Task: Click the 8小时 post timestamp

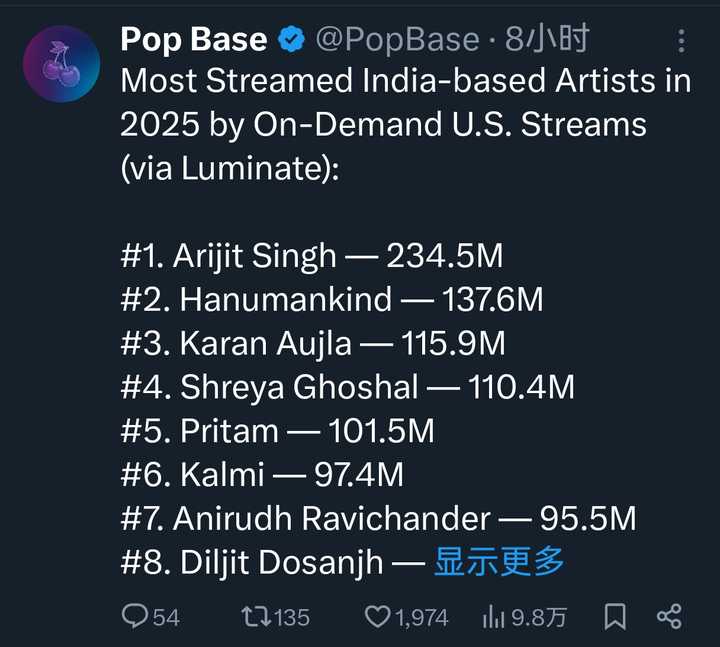Action: [x=547, y=40]
